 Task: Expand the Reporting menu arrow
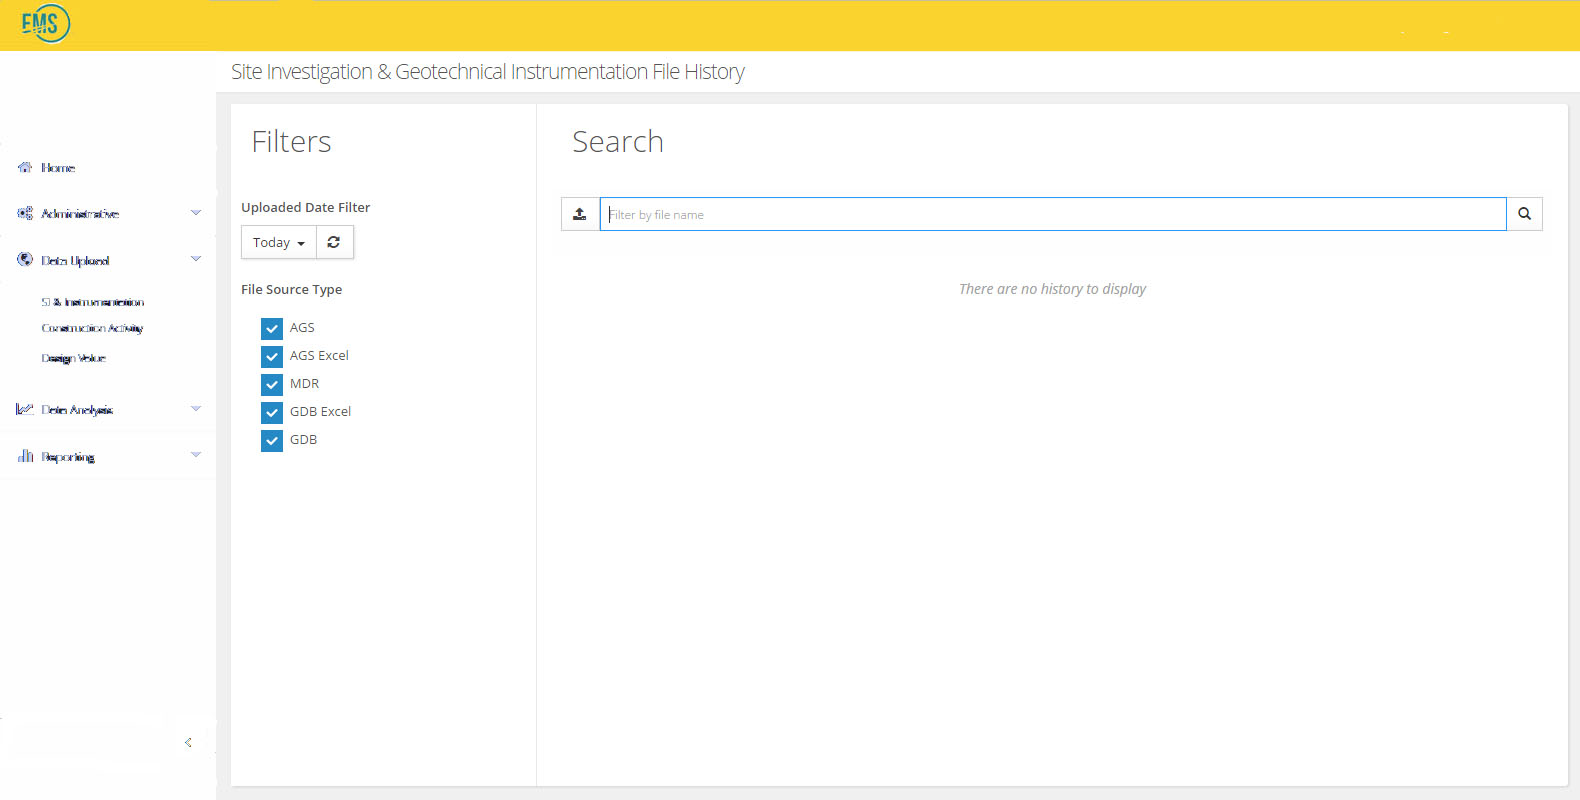[196, 455]
